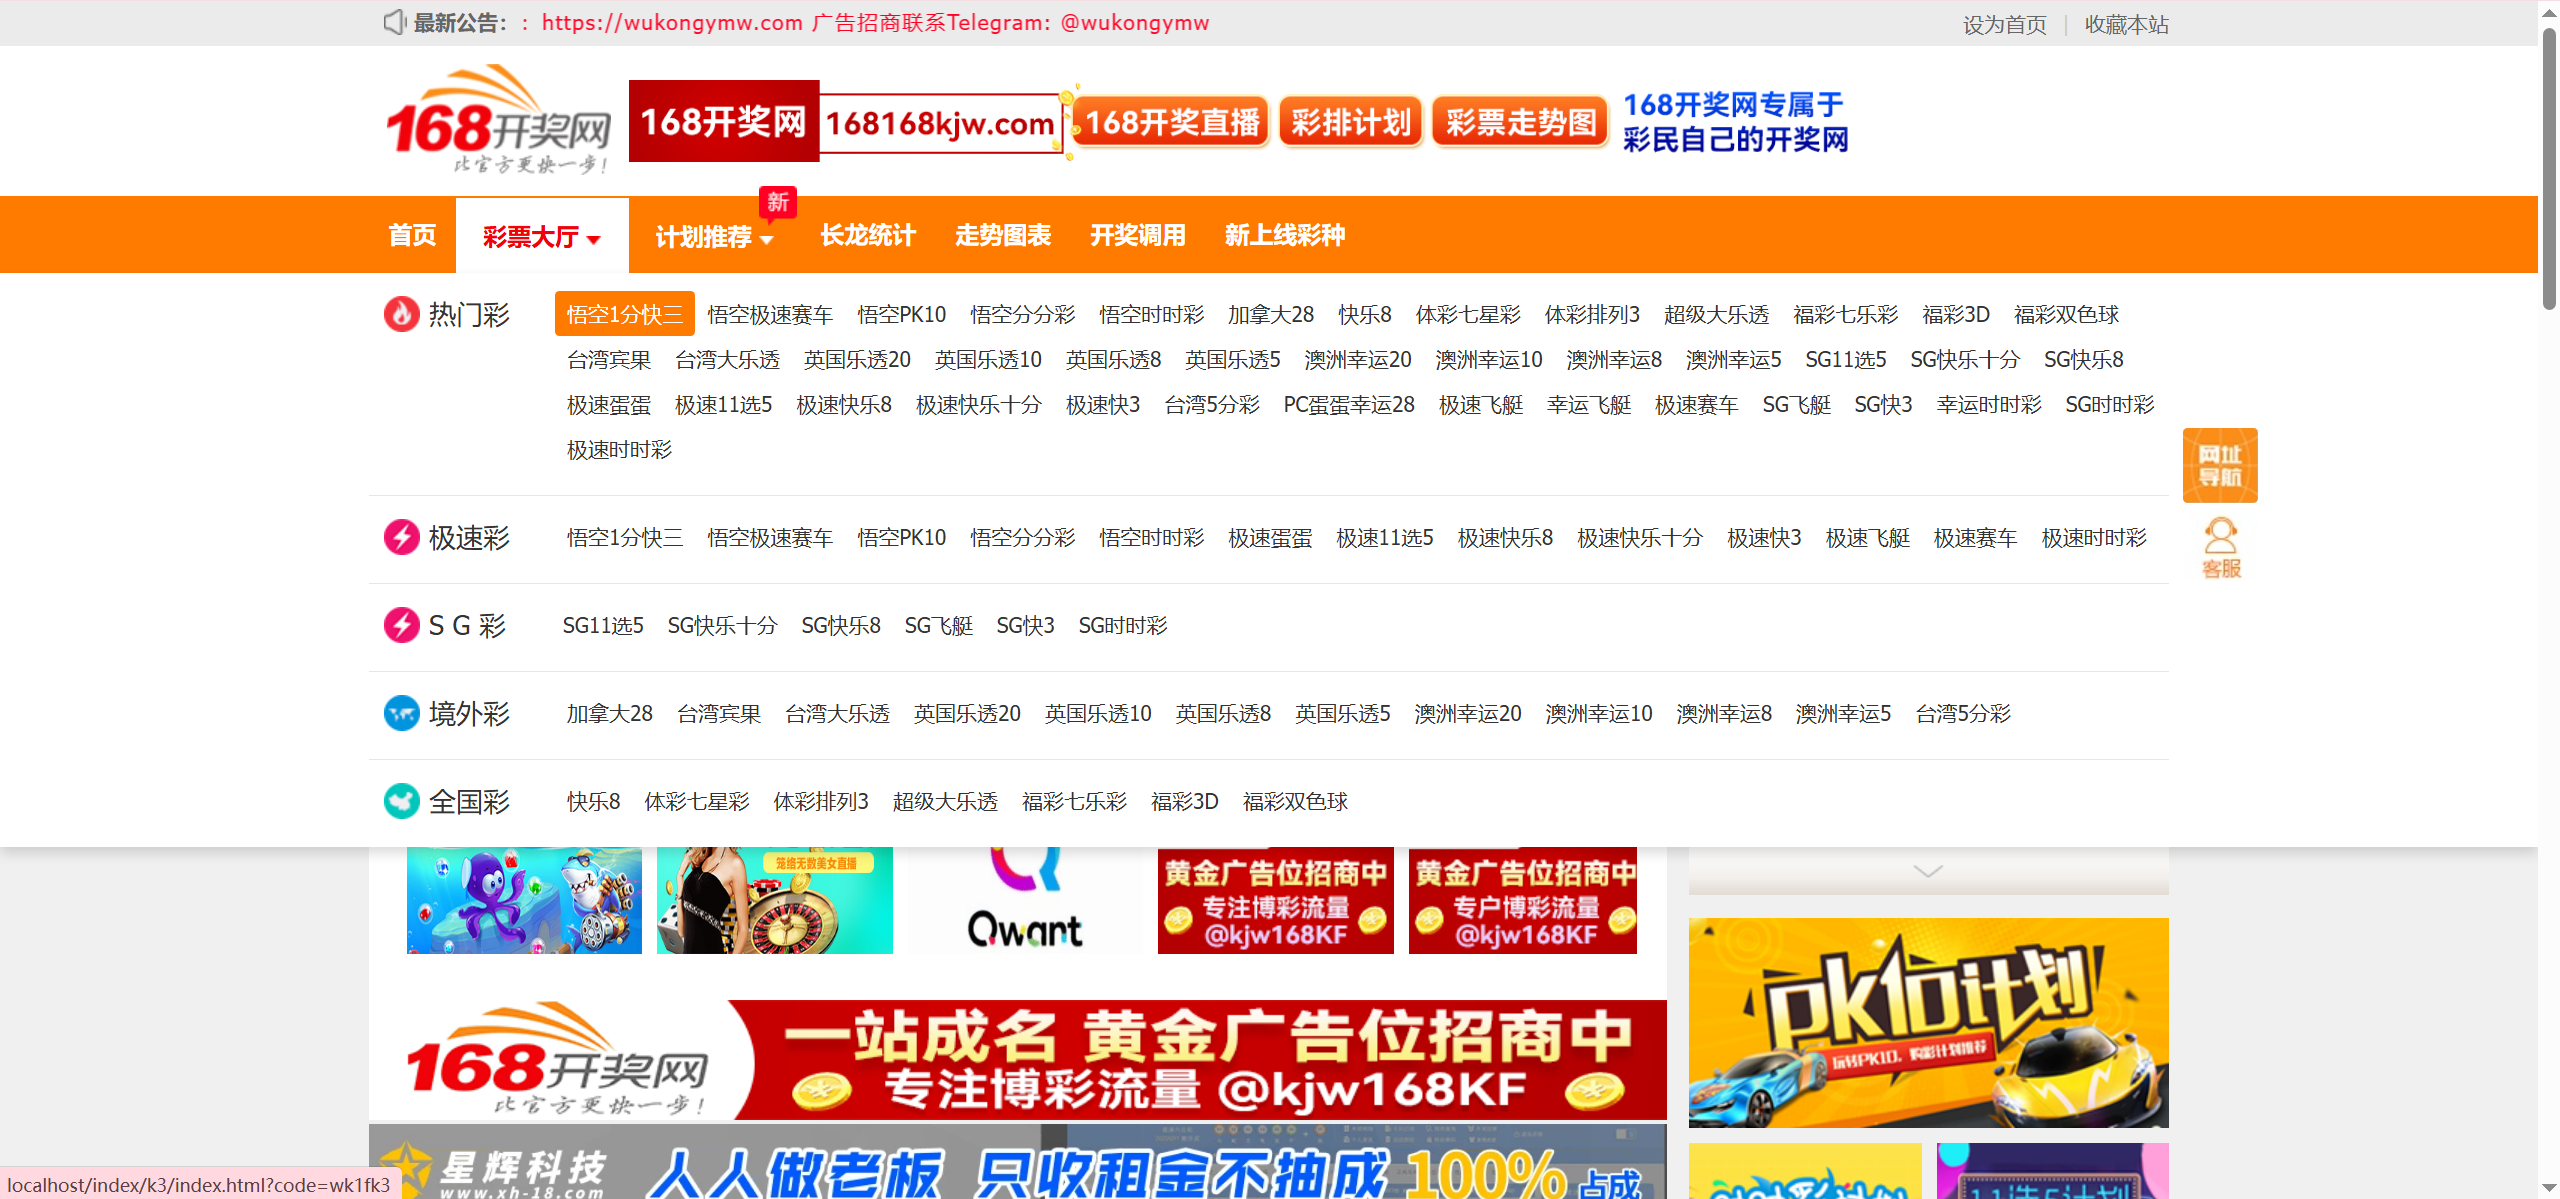
Task: Open 走势图表 nav item
Action: tap(1002, 236)
